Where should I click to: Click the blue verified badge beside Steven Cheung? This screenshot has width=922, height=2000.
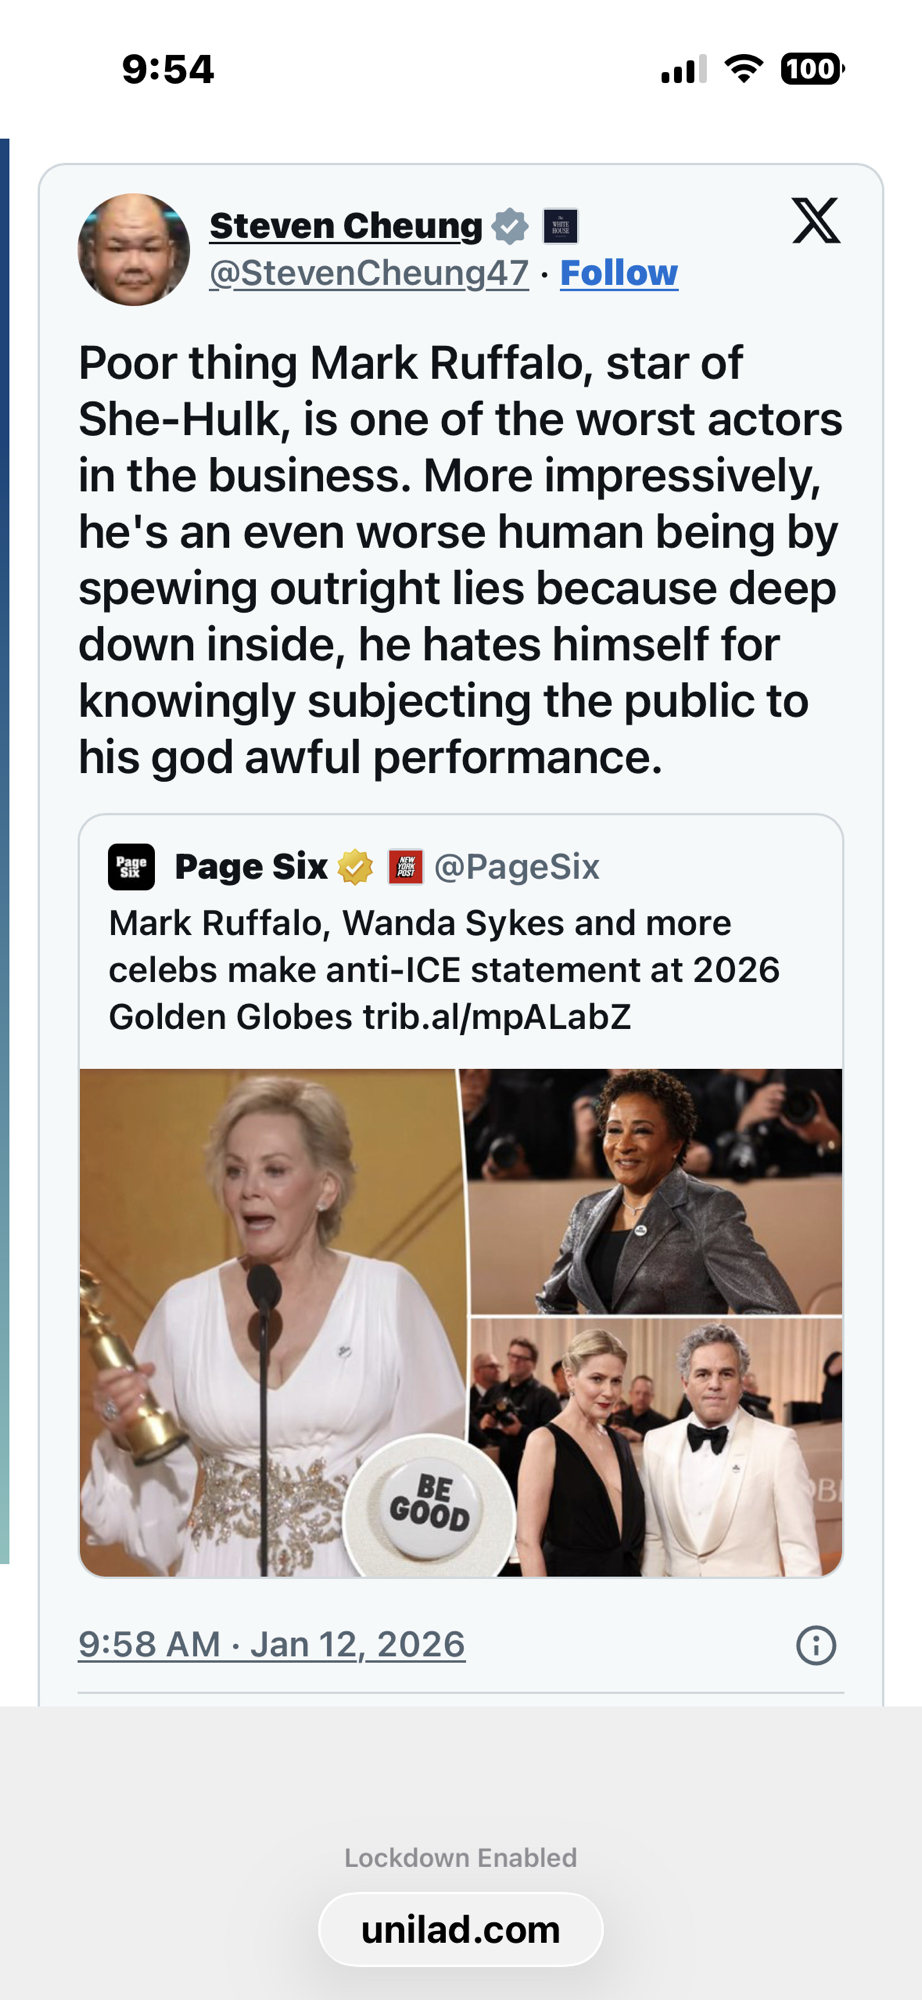click(x=510, y=227)
